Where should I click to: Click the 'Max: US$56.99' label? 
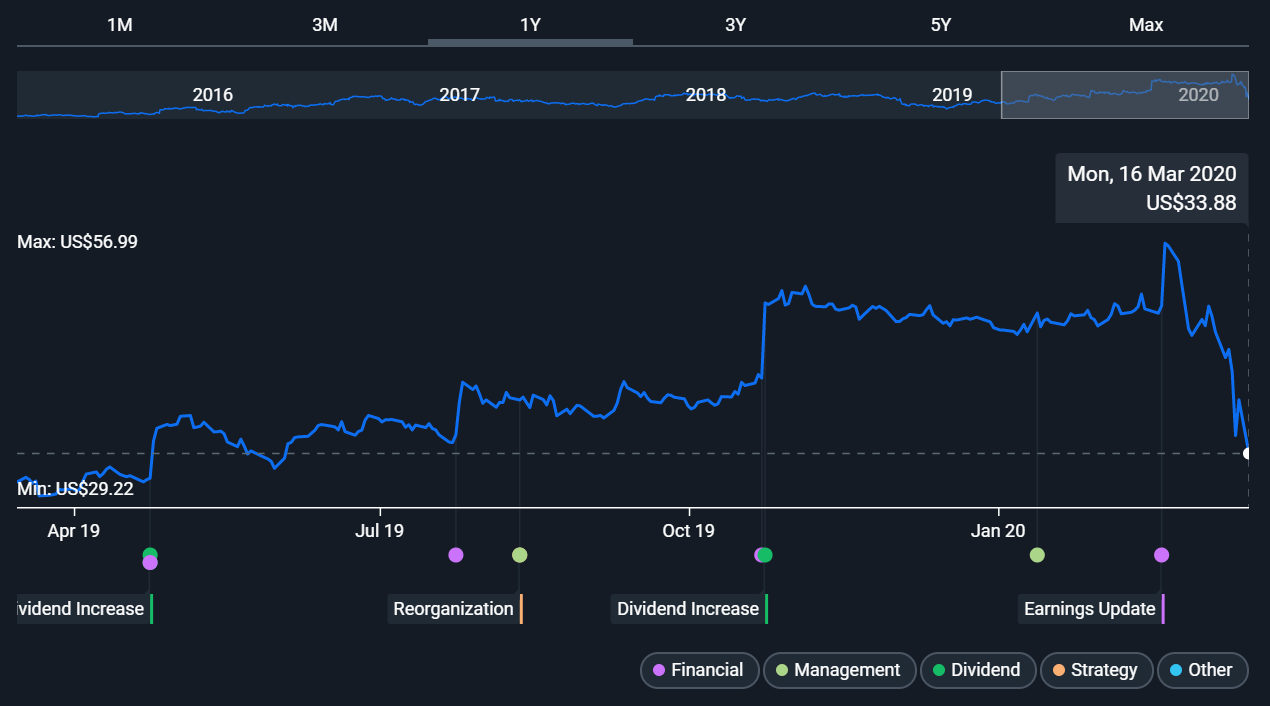77,242
